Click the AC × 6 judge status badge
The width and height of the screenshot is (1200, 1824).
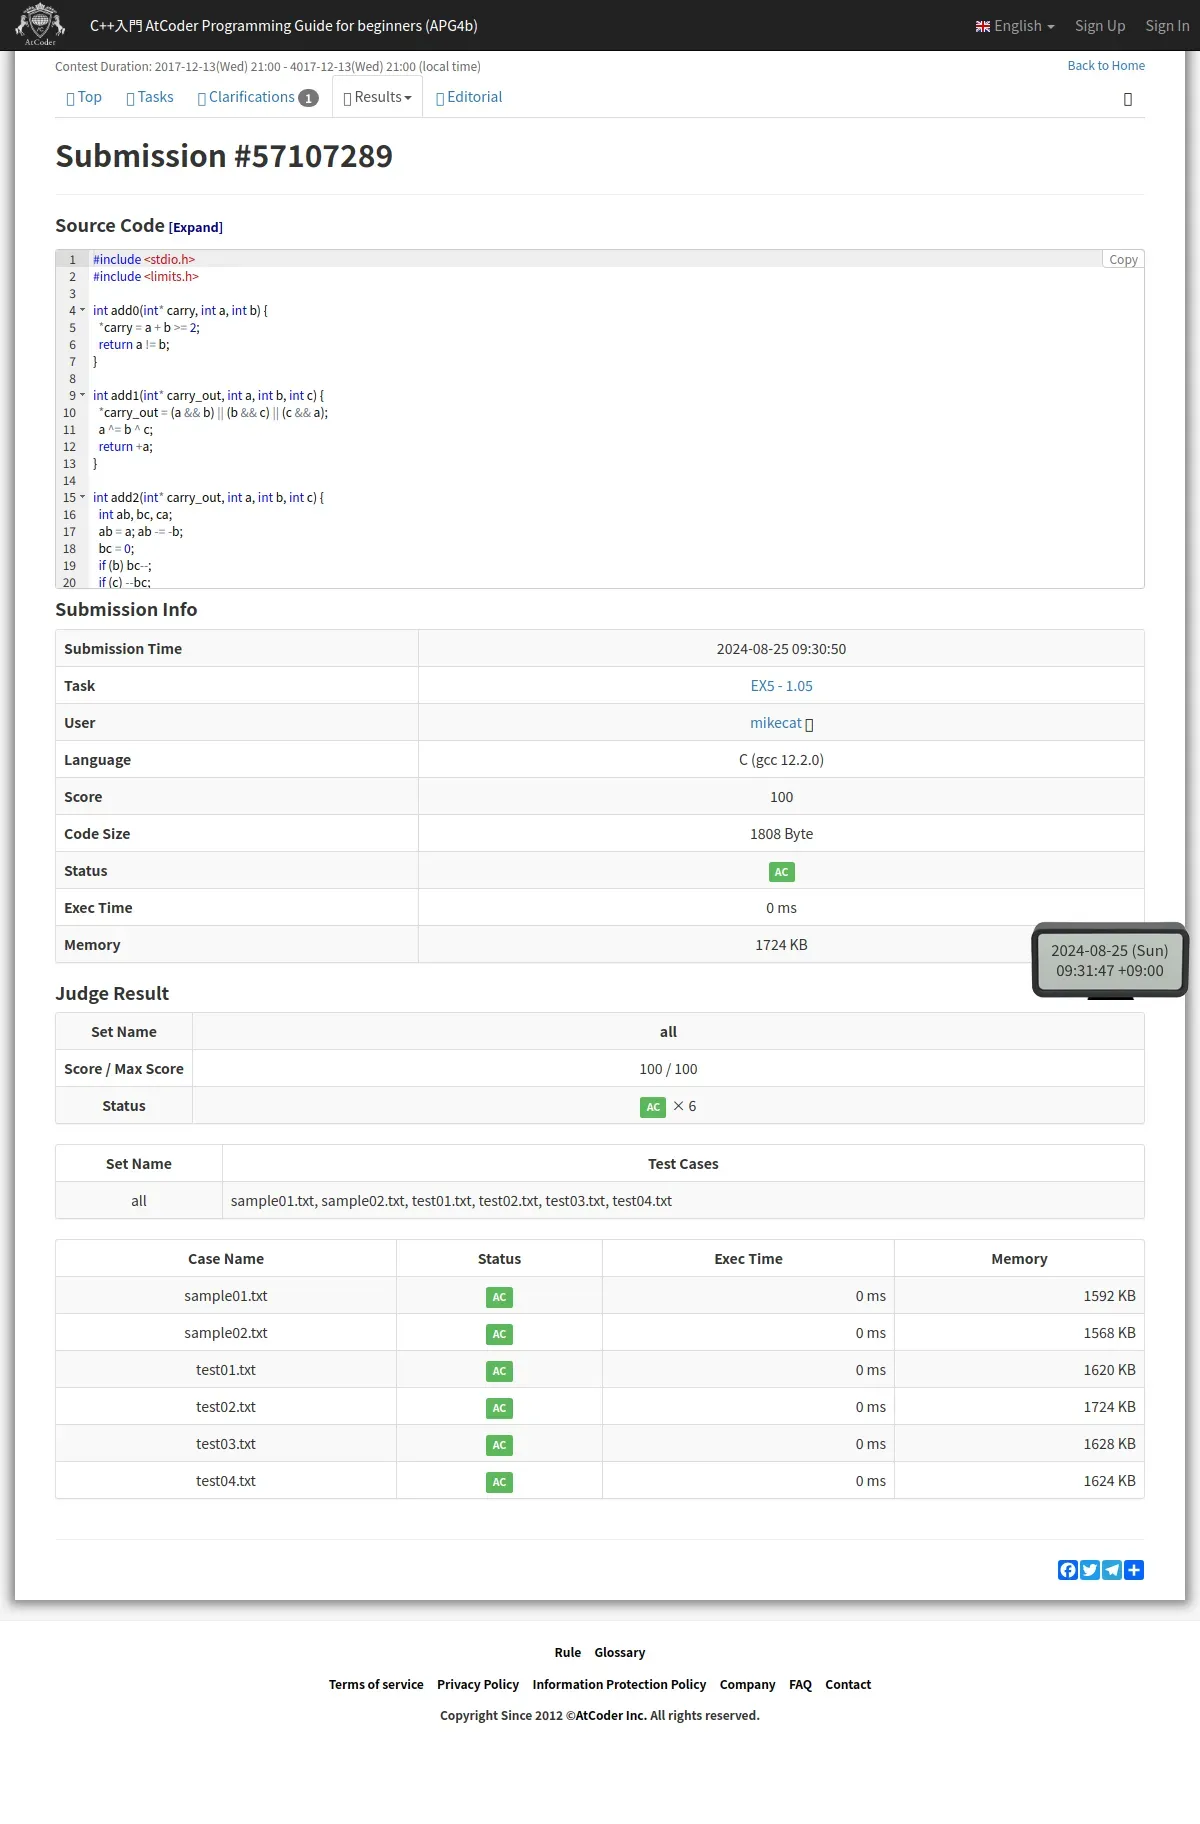pos(653,1107)
